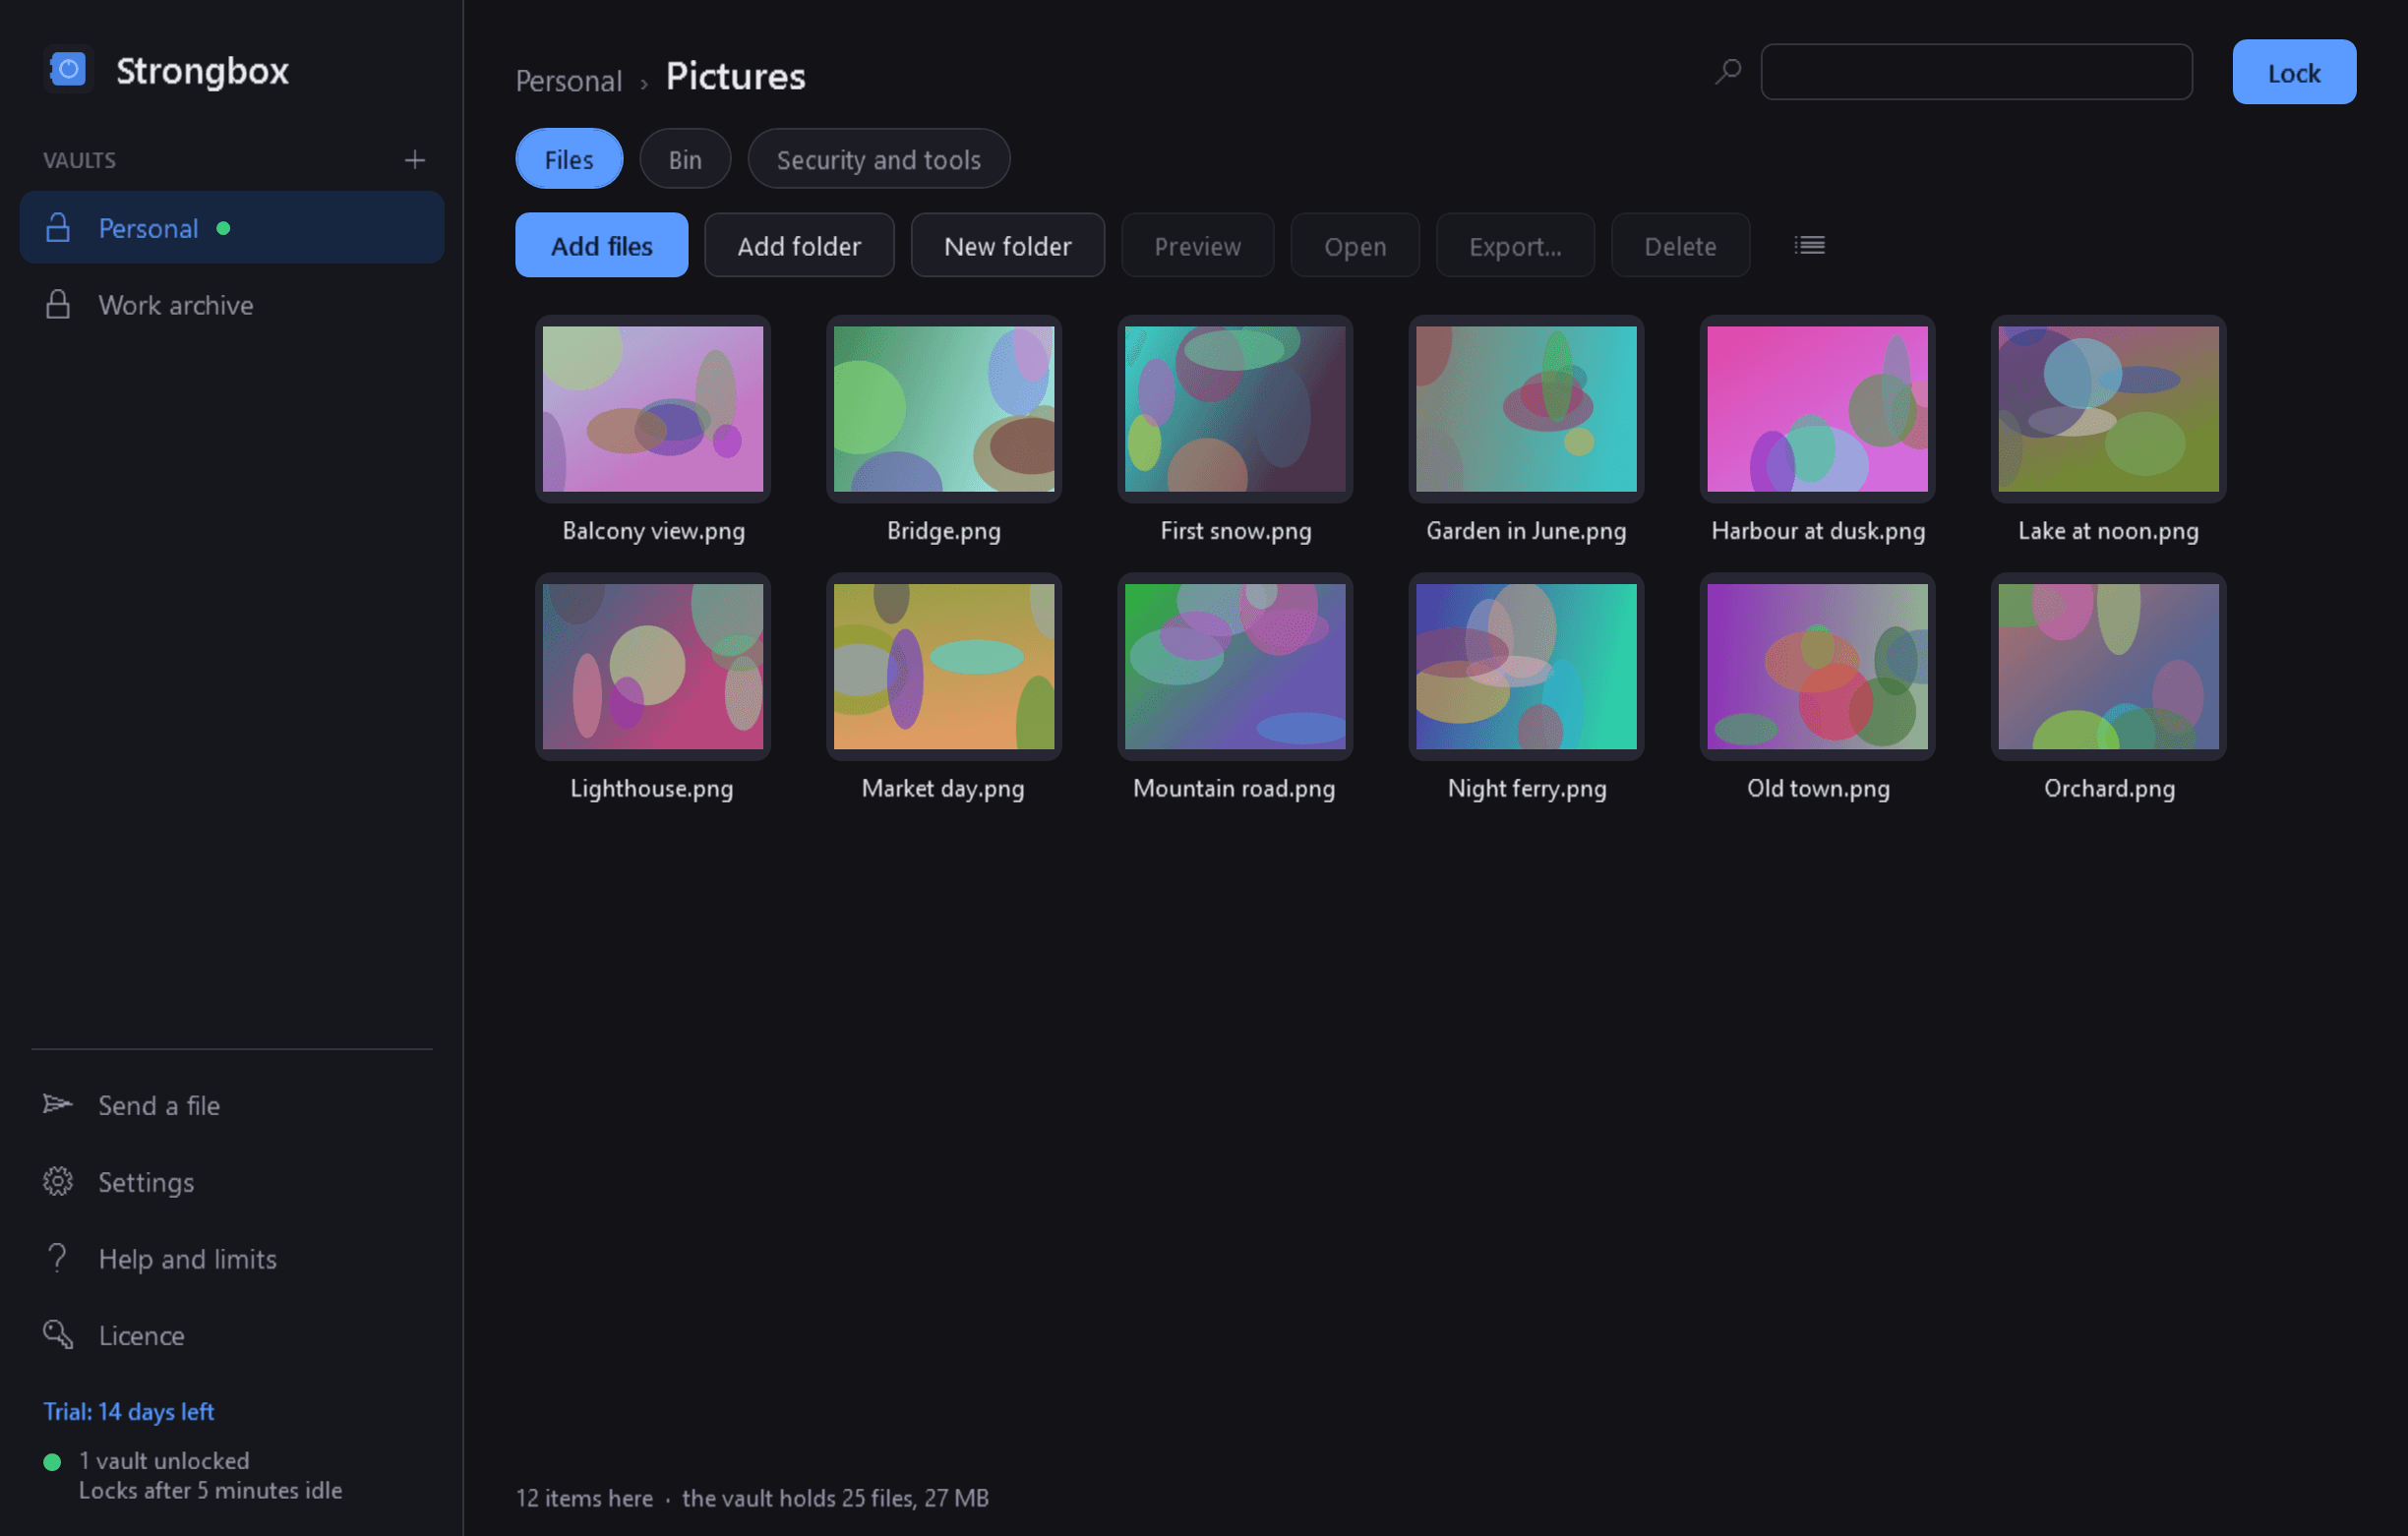2408x1536 pixels.
Task: Switch to list view layout icon
Action: 1809,245
